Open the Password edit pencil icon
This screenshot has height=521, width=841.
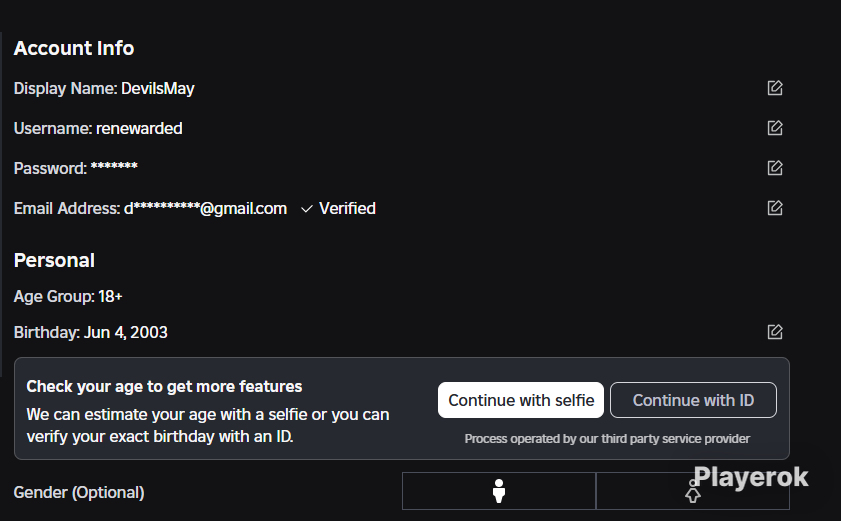tap(774, 168)
